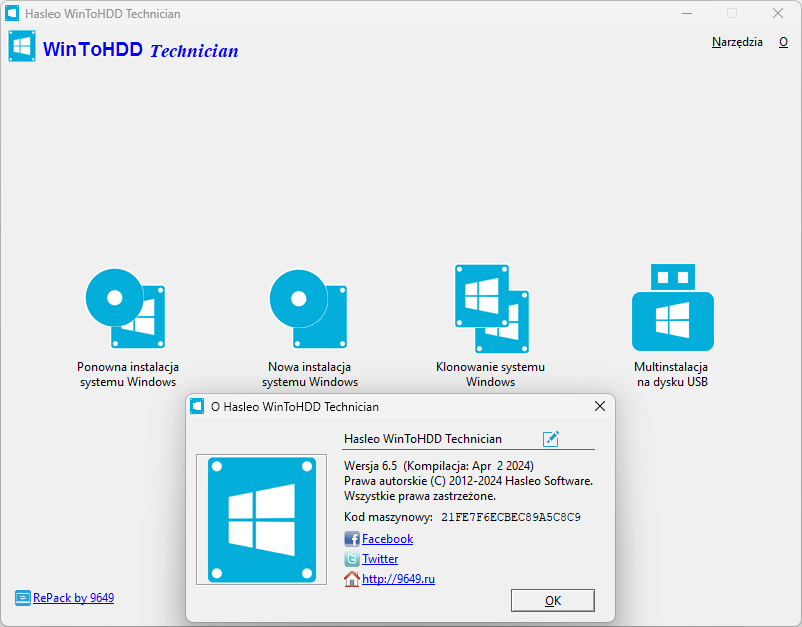Click the large WinToHDD logo in About dialog
This screenshot has width=802, height=627.
tap(262, 520)
